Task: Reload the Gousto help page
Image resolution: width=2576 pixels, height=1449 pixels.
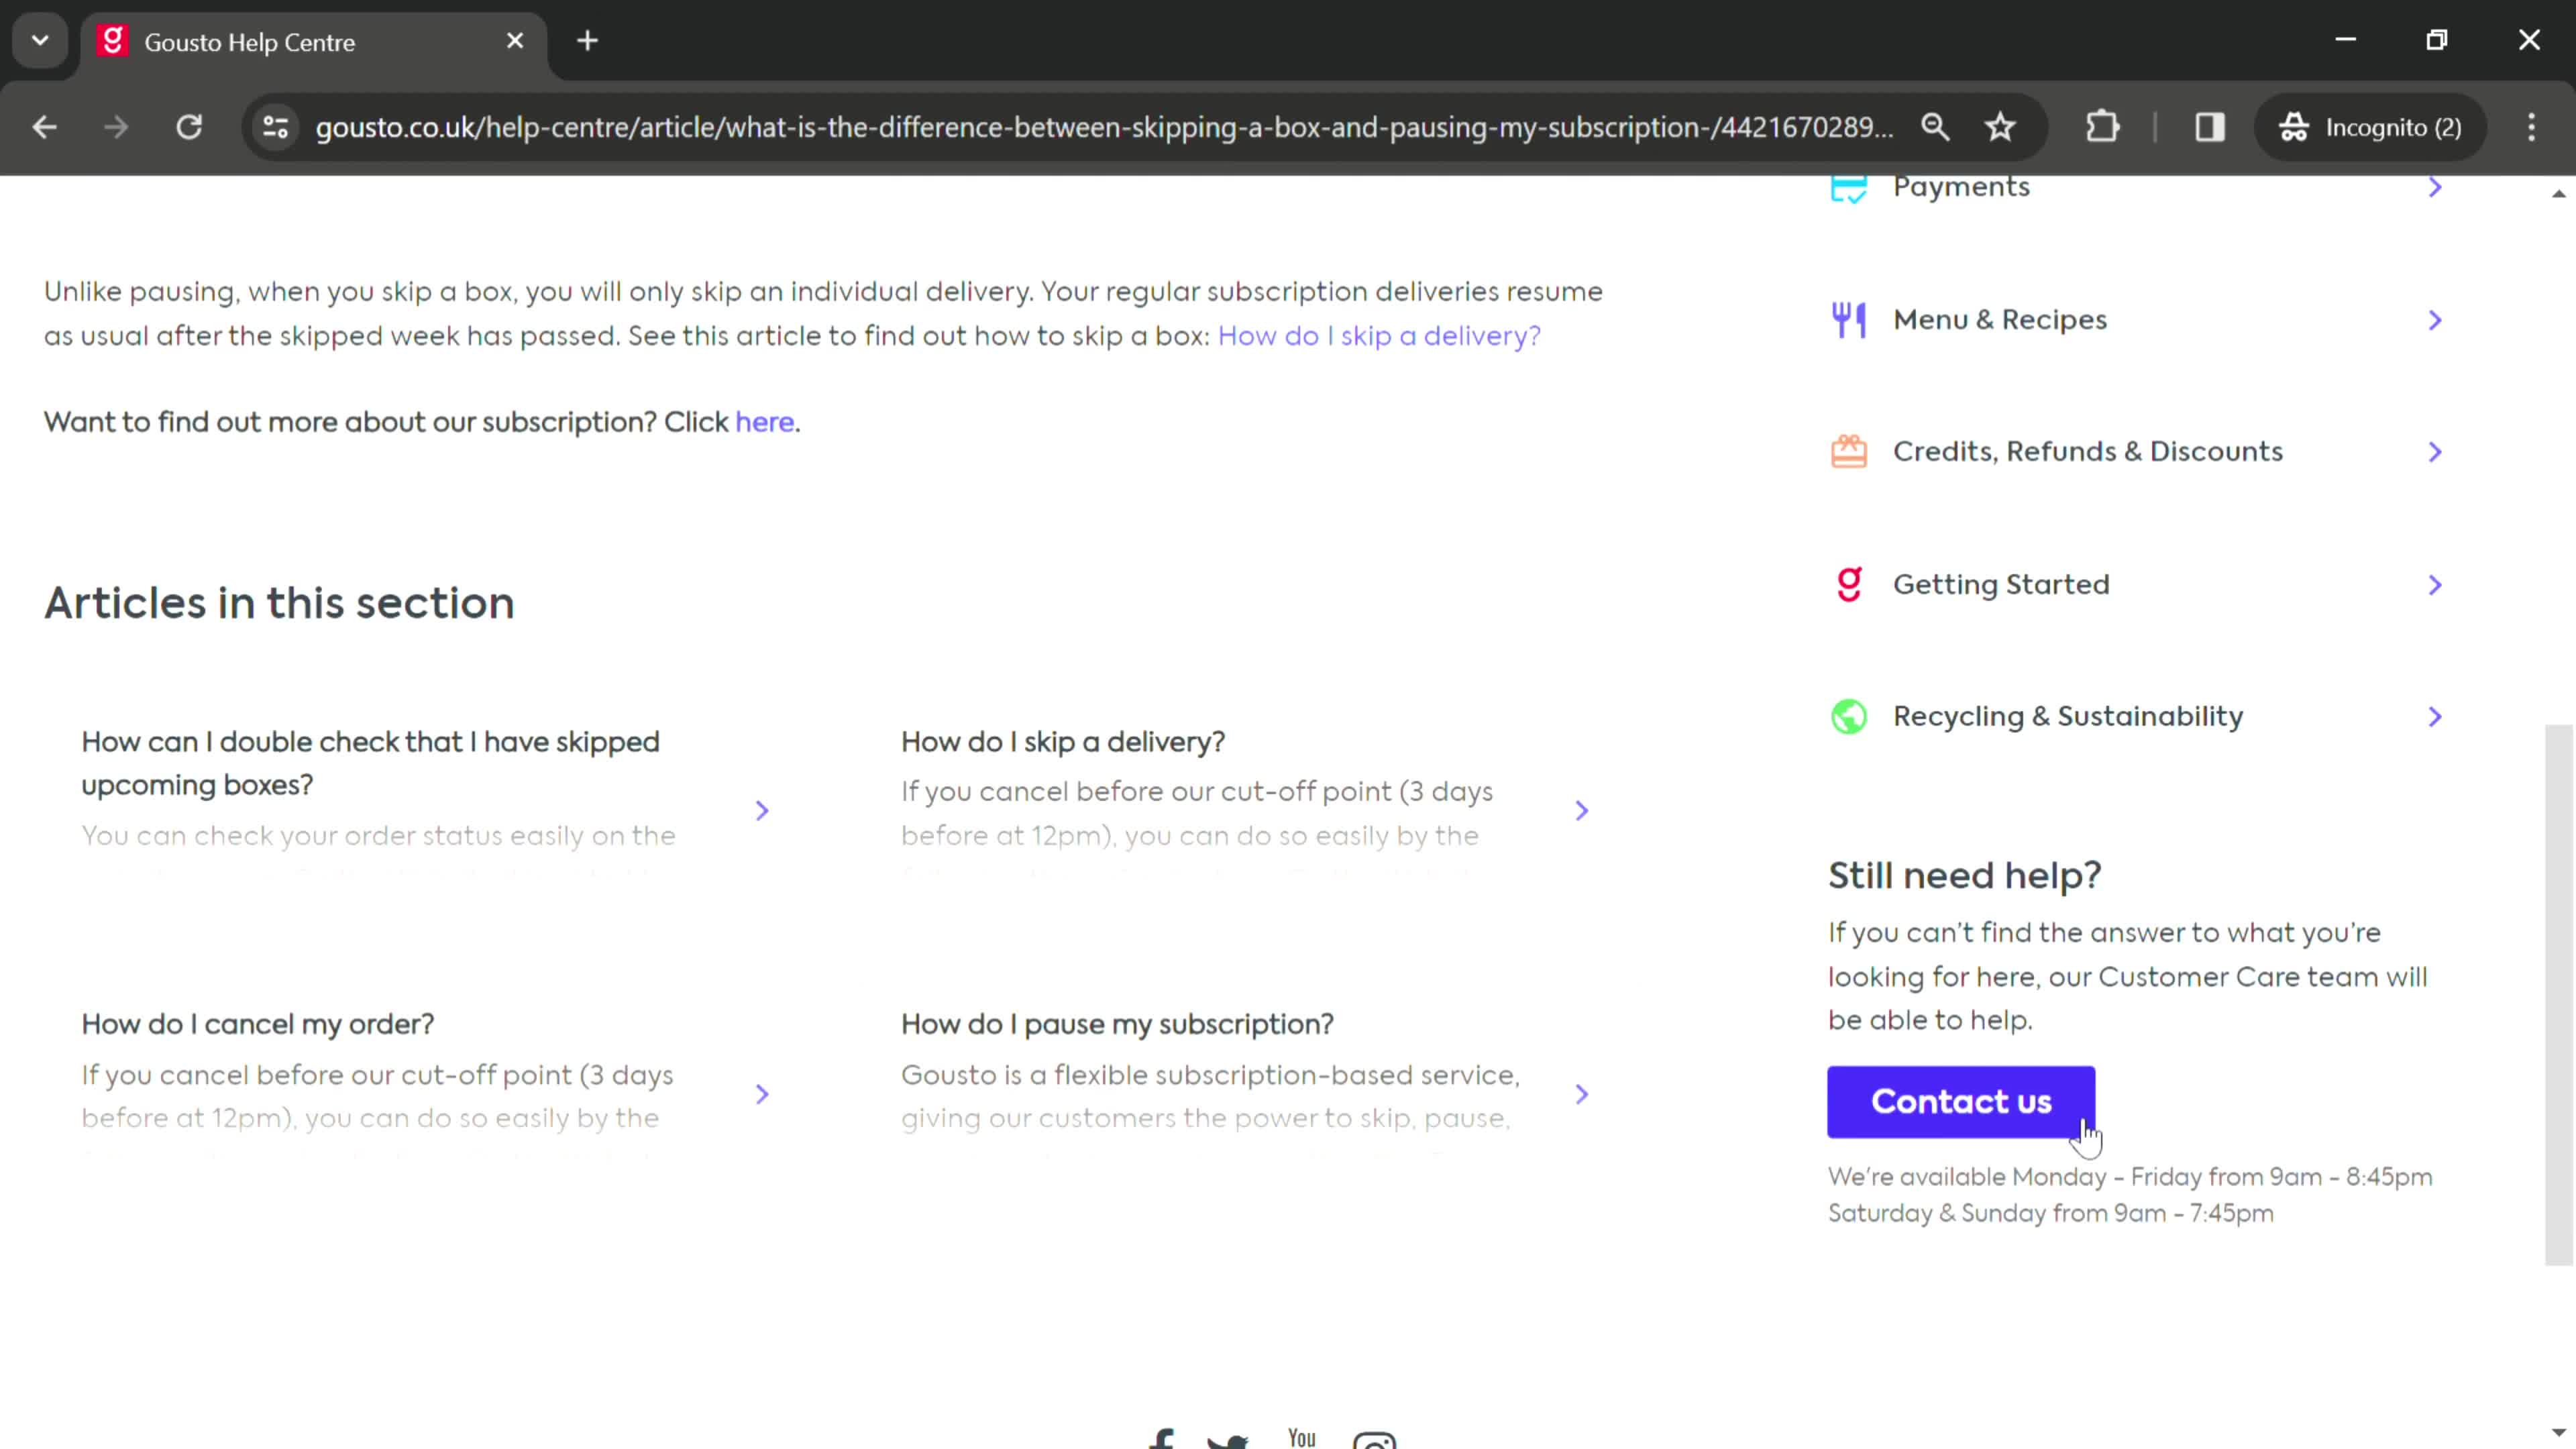Action: point(189,127)
